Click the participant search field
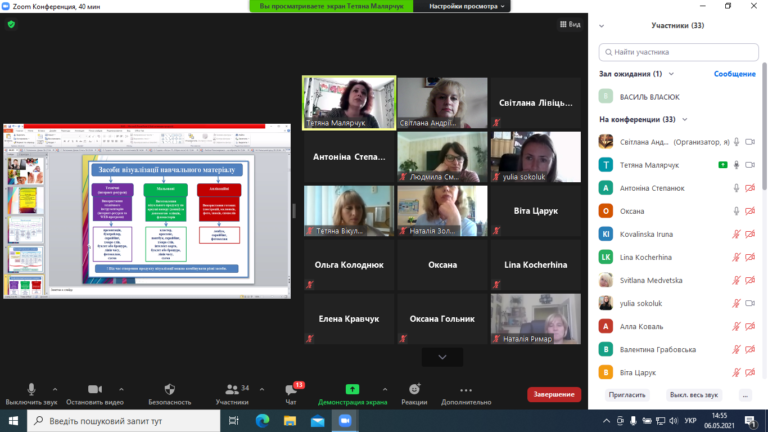 (x=678, y=52)
